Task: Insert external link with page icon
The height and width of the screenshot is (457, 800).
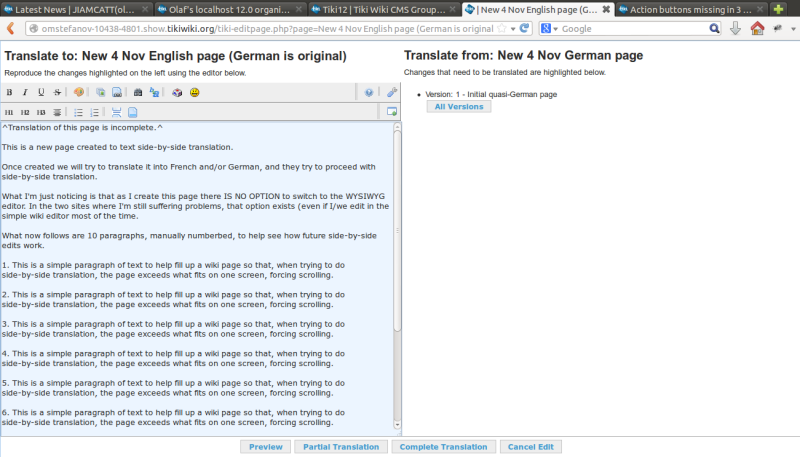Action: (x=117, y=92)
